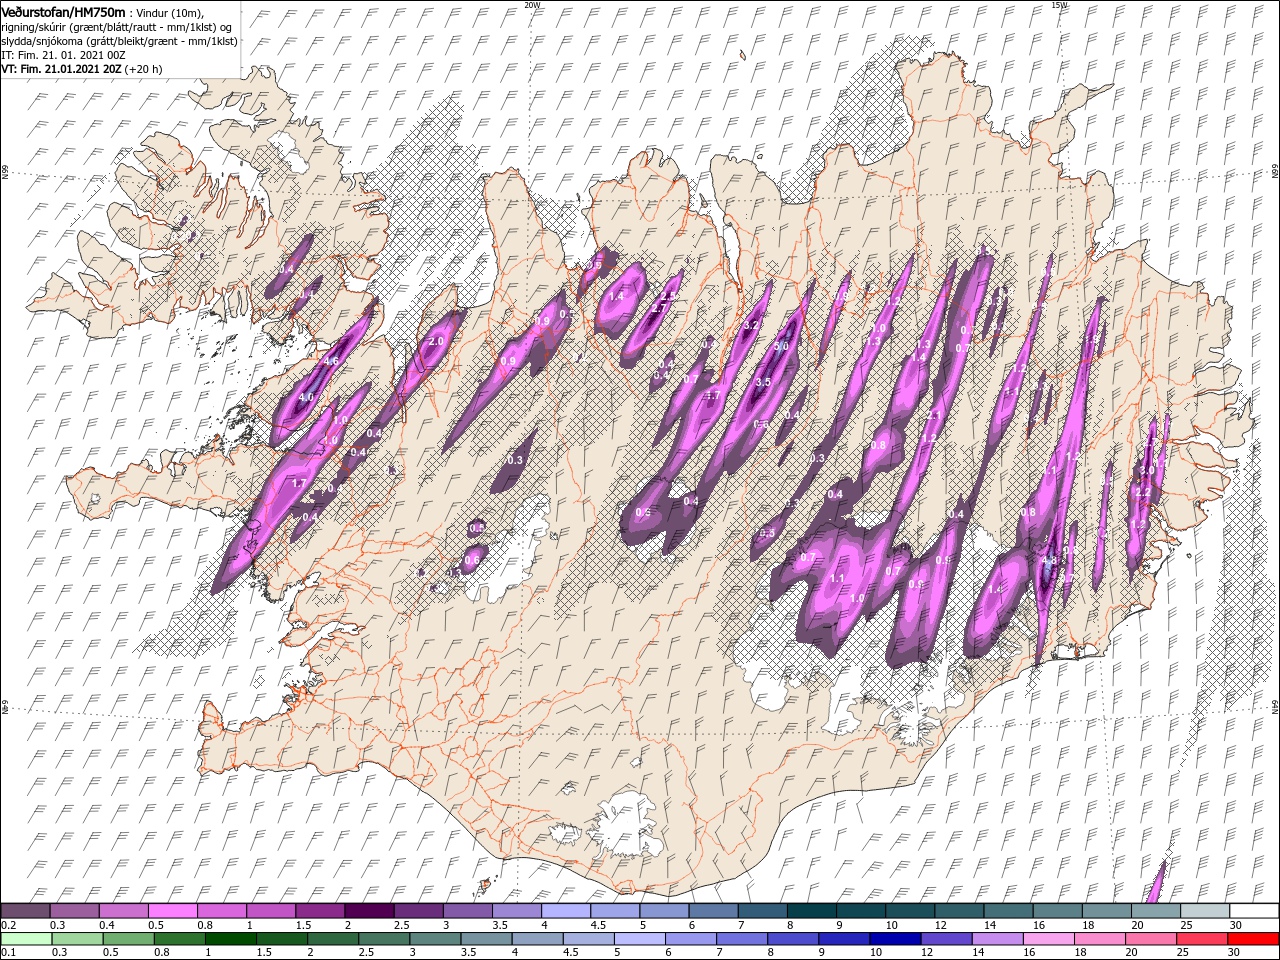
Task: Choose the teal 12 snow legend swatch
Action: pos(958,911)
